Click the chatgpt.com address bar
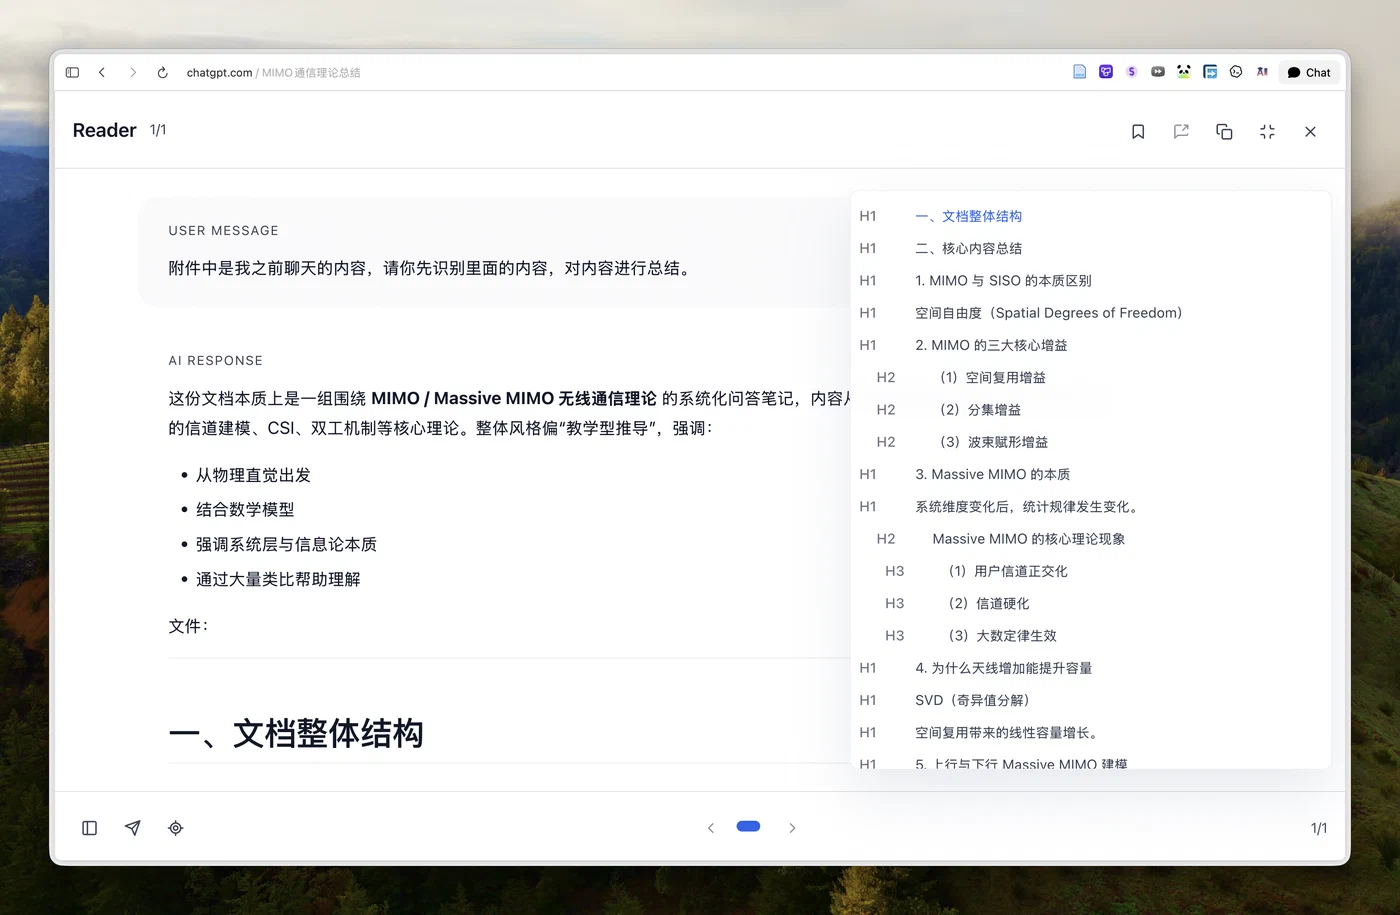1400x915 pixels. (273, 72)
